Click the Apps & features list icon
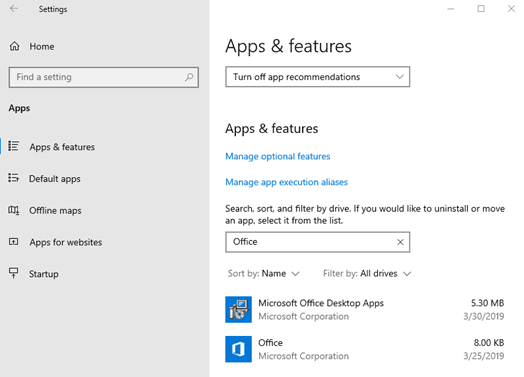 14,146
